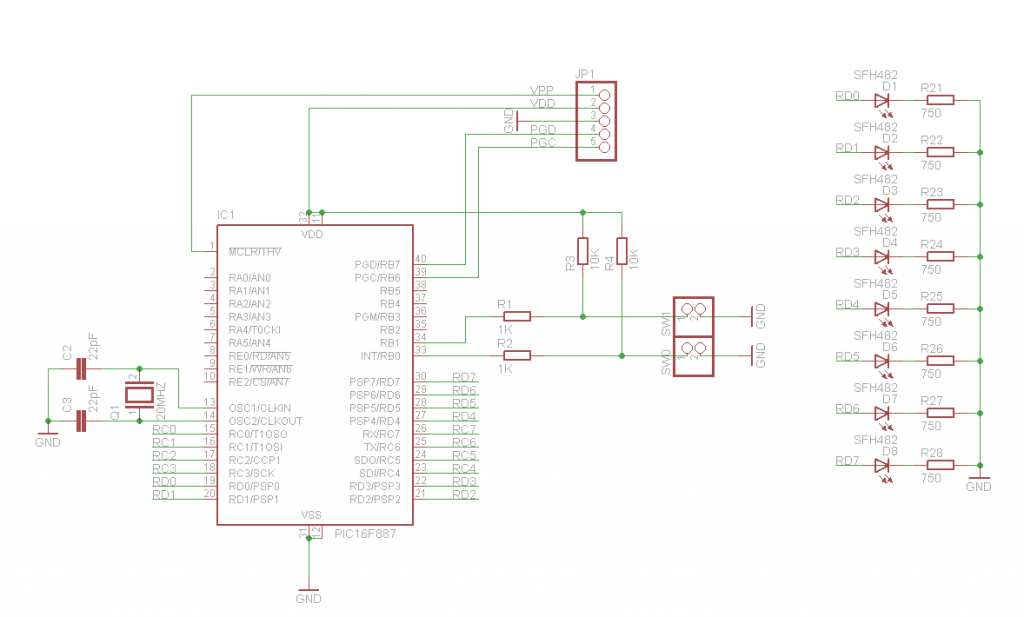The height and width of the screenshot is (617, 1024).
Task: Click the VPP net label
Action: (542, 90)
